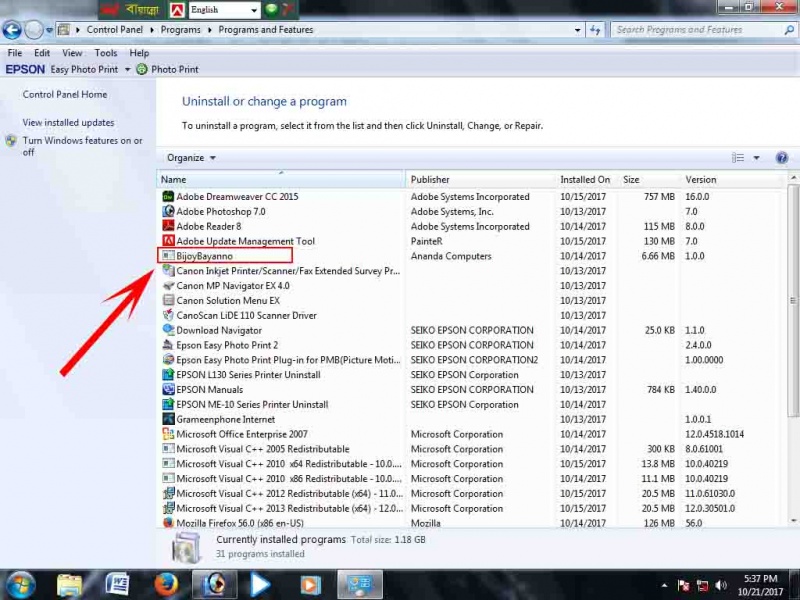
Task: Open the Organize dropdown
Action: (191, 158)
